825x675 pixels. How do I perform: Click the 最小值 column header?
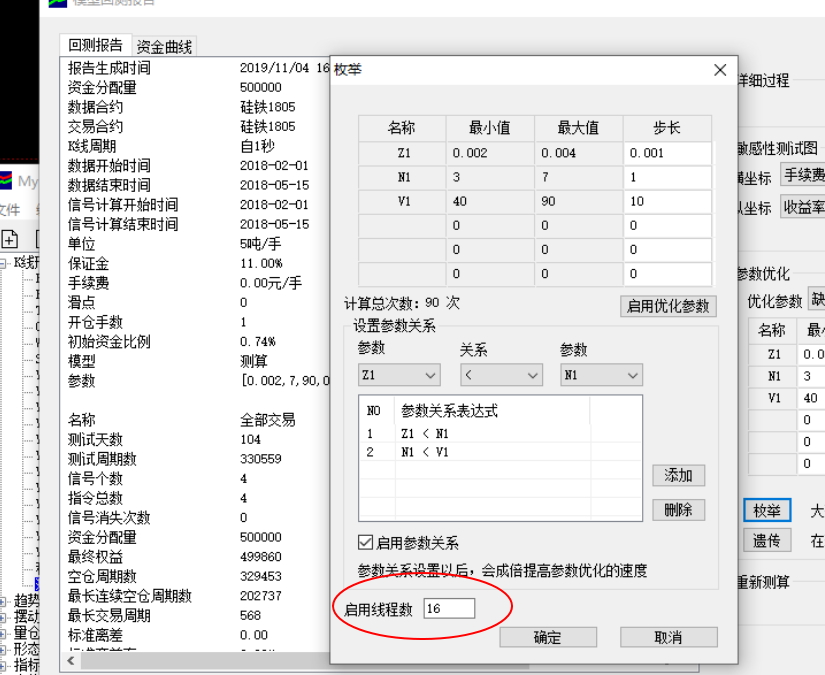[x=490, y=128]
